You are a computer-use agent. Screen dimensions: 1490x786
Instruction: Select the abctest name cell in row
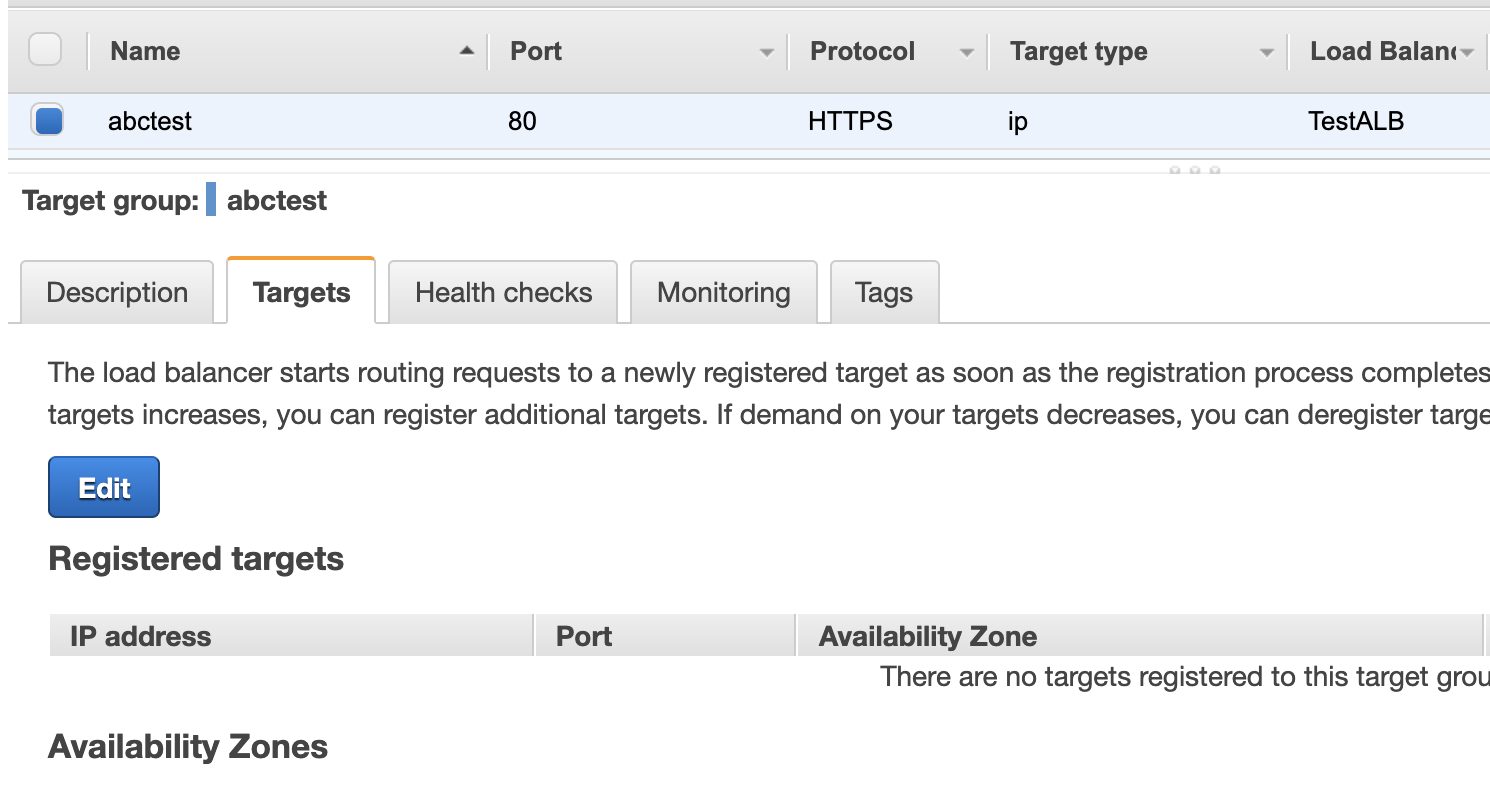point(150,122)
